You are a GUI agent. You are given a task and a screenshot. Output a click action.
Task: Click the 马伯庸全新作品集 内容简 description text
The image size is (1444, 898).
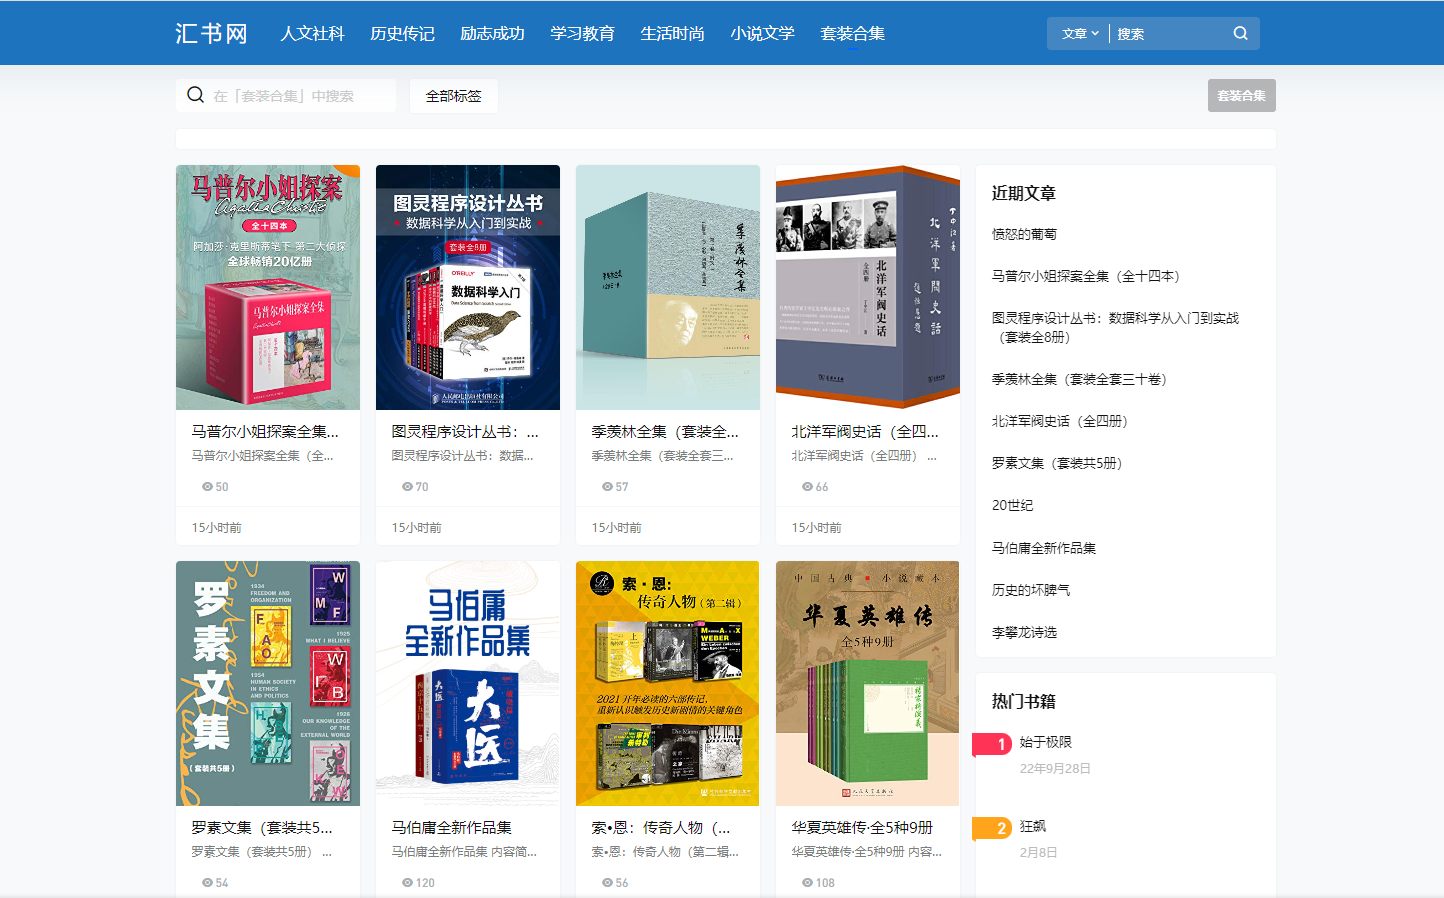coord(464,852)
